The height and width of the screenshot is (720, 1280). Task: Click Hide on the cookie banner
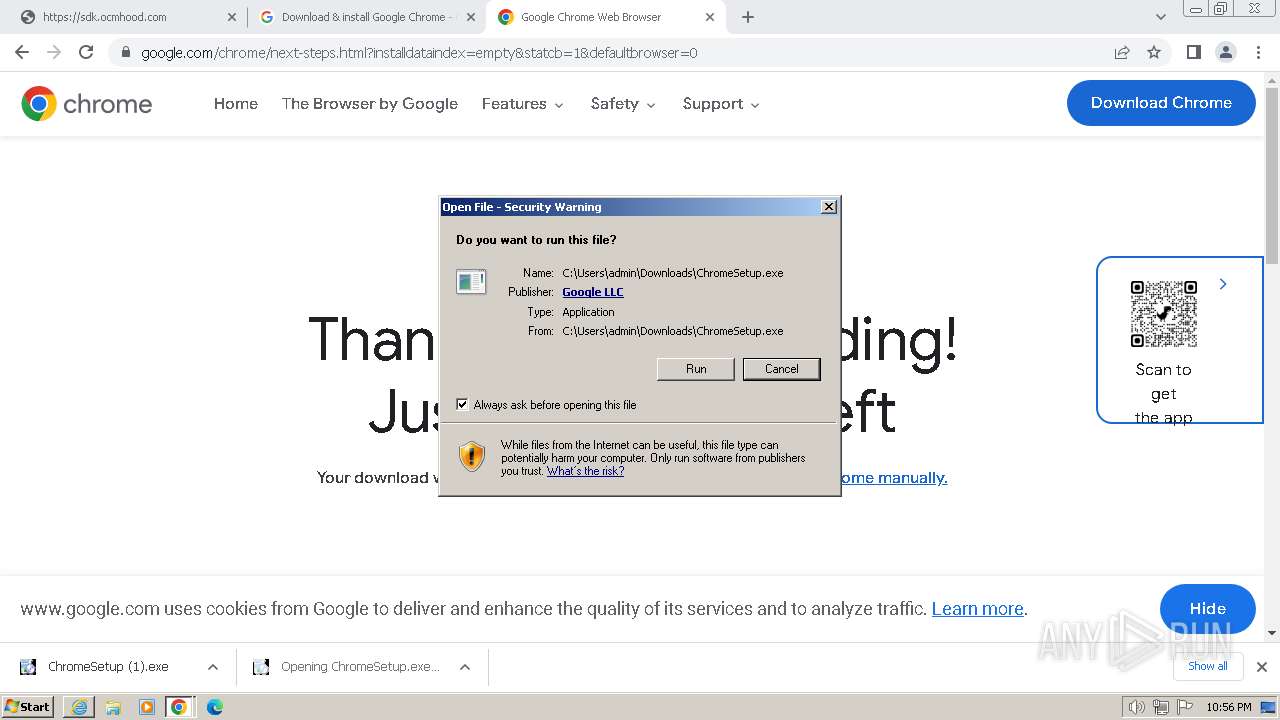[1208, 608]
